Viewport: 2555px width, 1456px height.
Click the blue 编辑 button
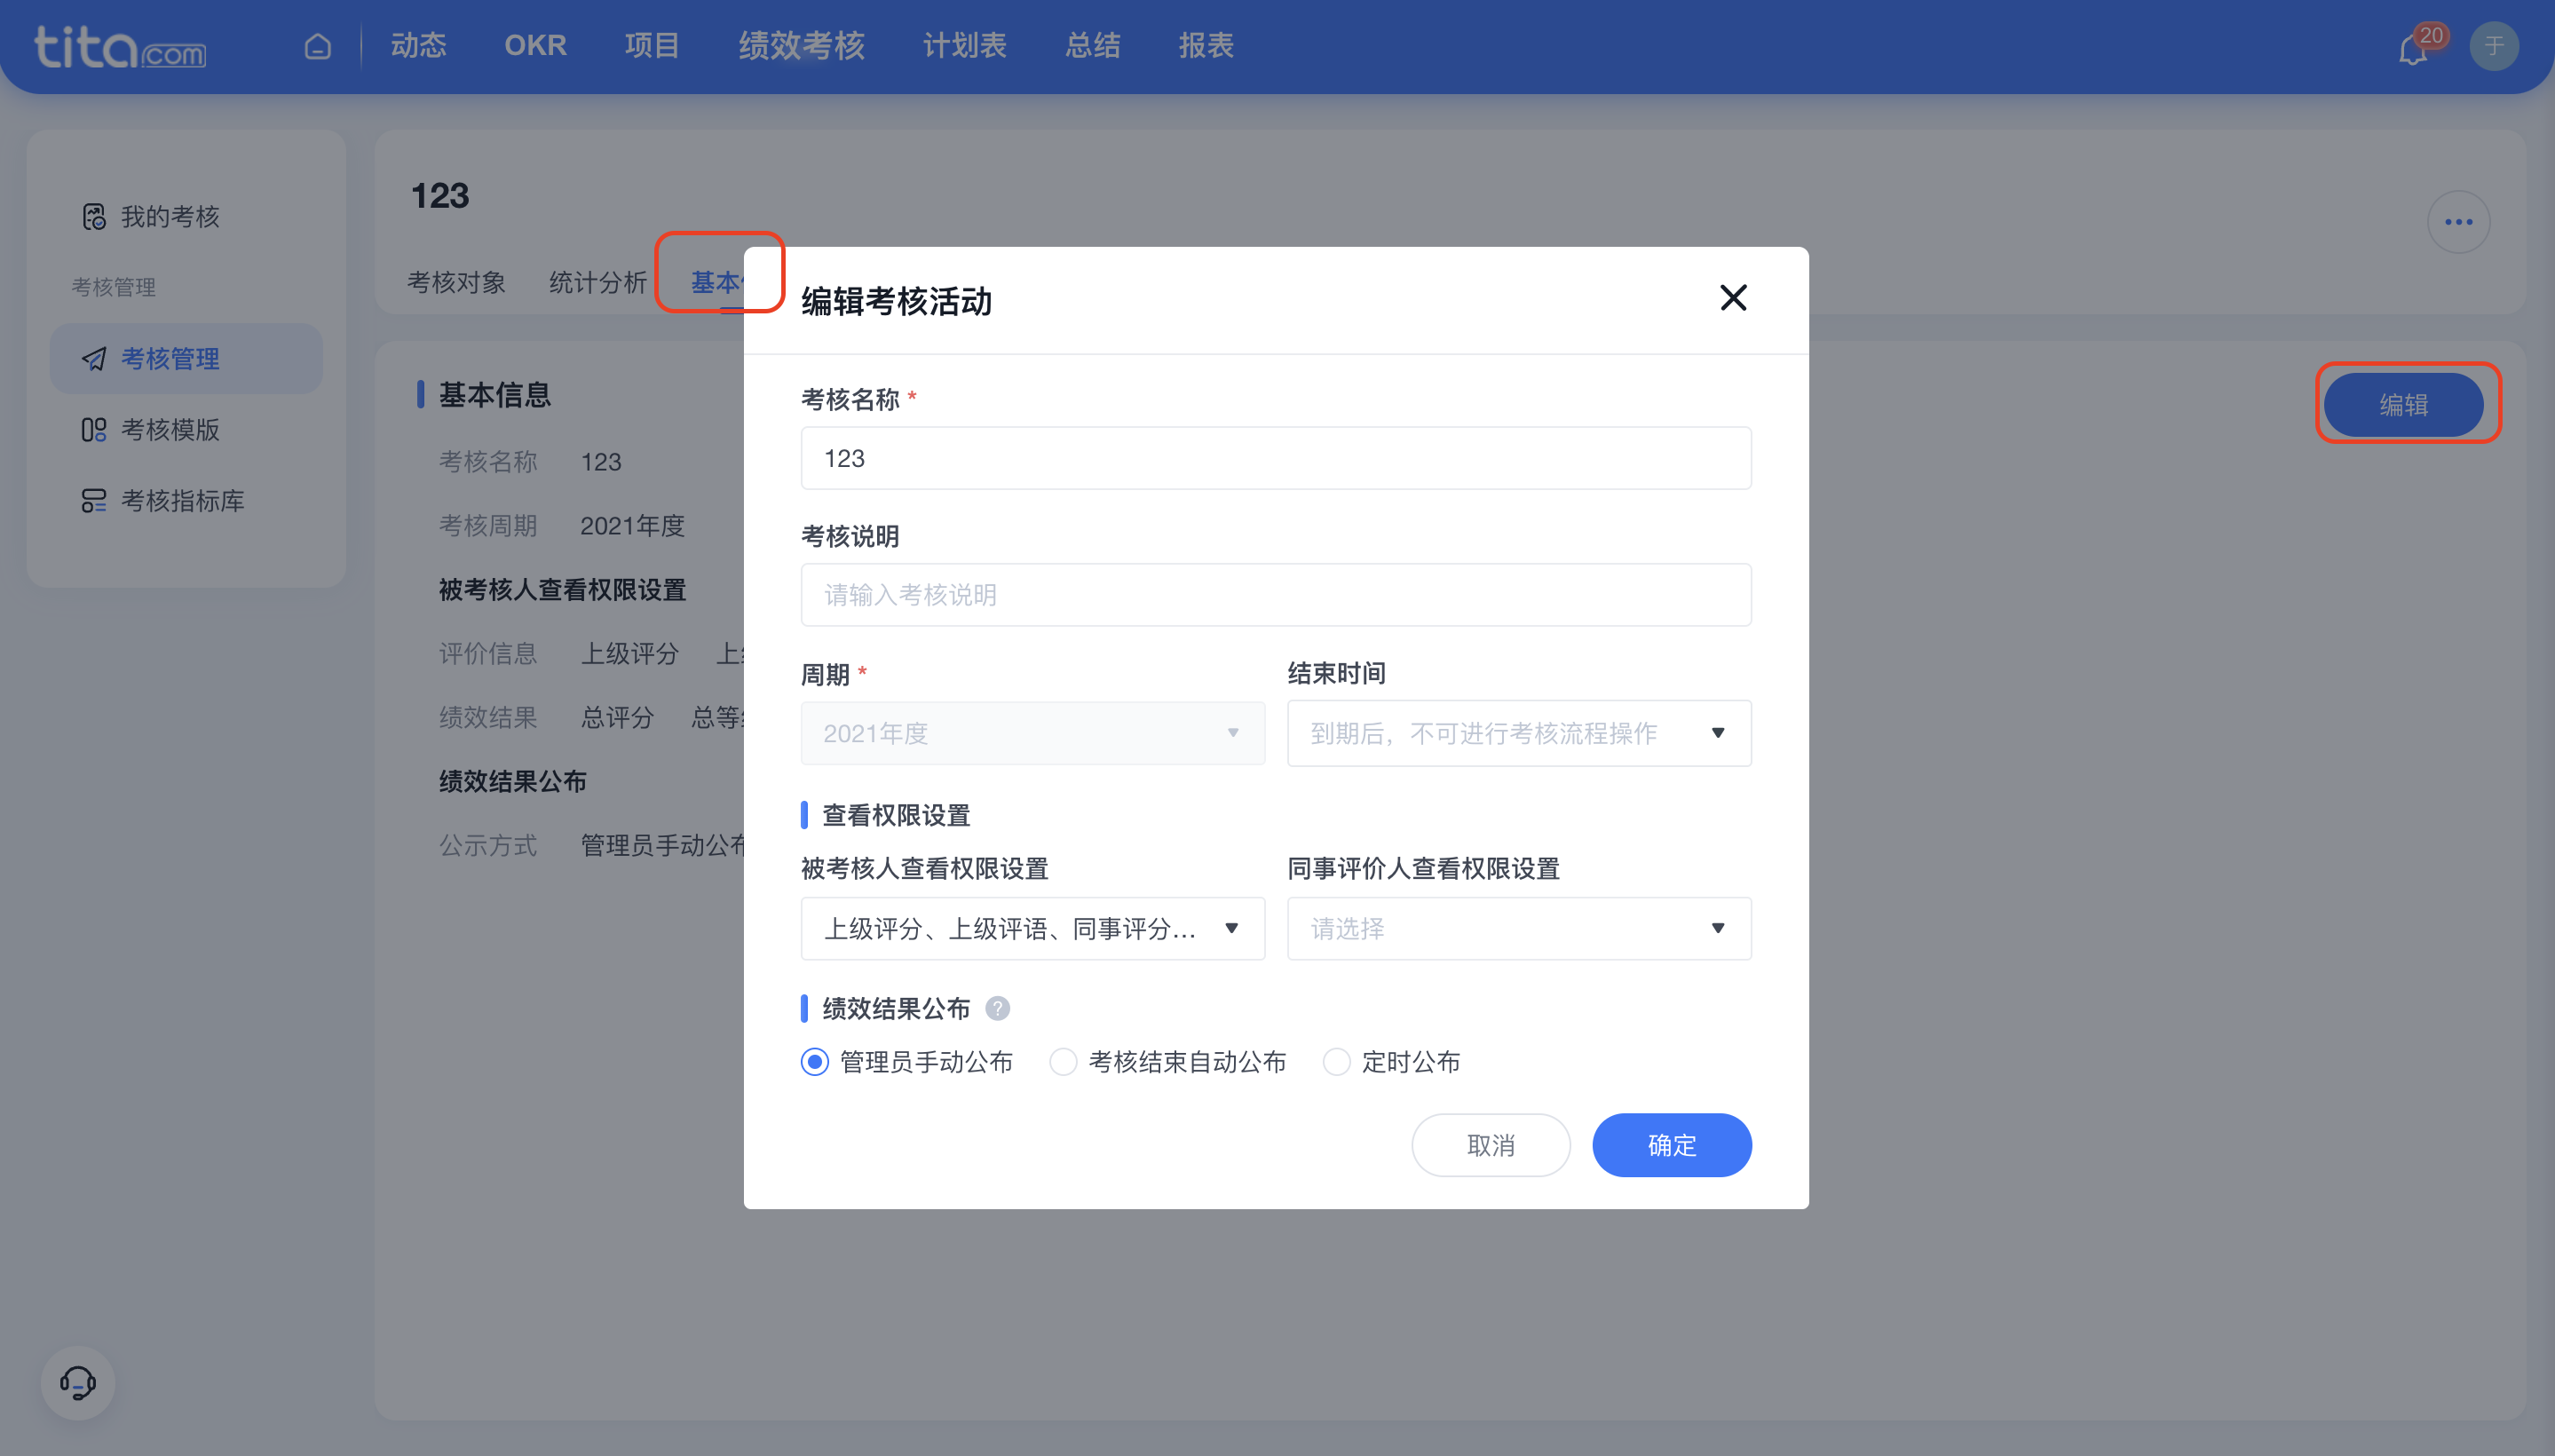point(2403,405)
